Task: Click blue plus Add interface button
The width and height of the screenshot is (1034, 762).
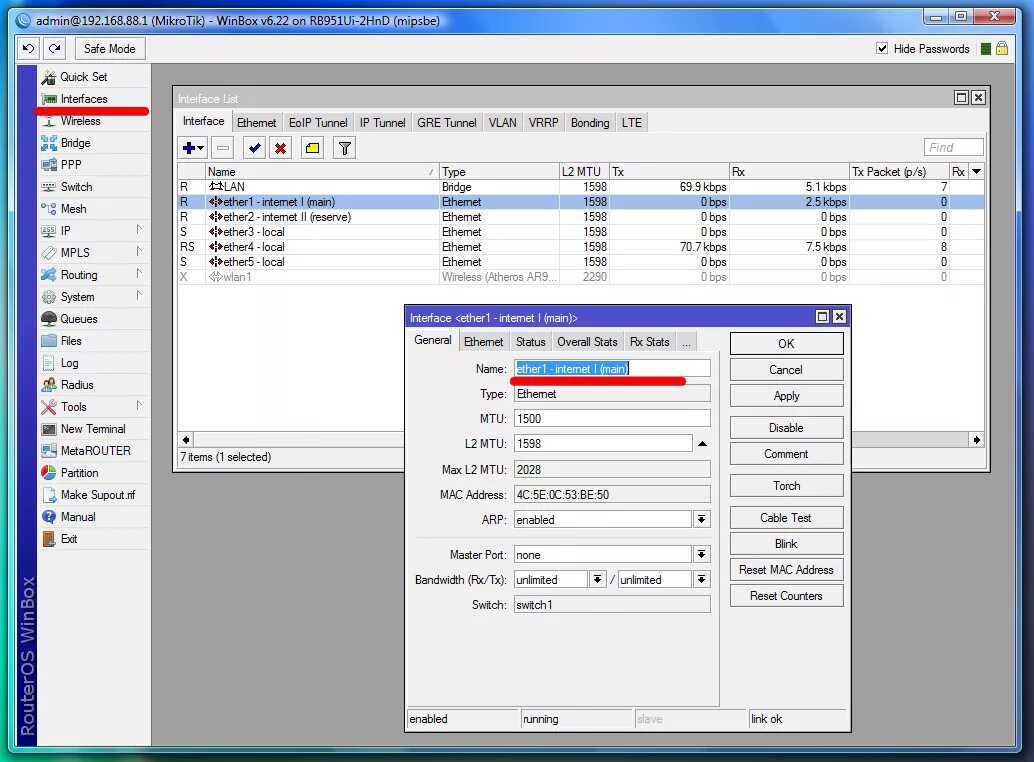Action: [193, 148]
